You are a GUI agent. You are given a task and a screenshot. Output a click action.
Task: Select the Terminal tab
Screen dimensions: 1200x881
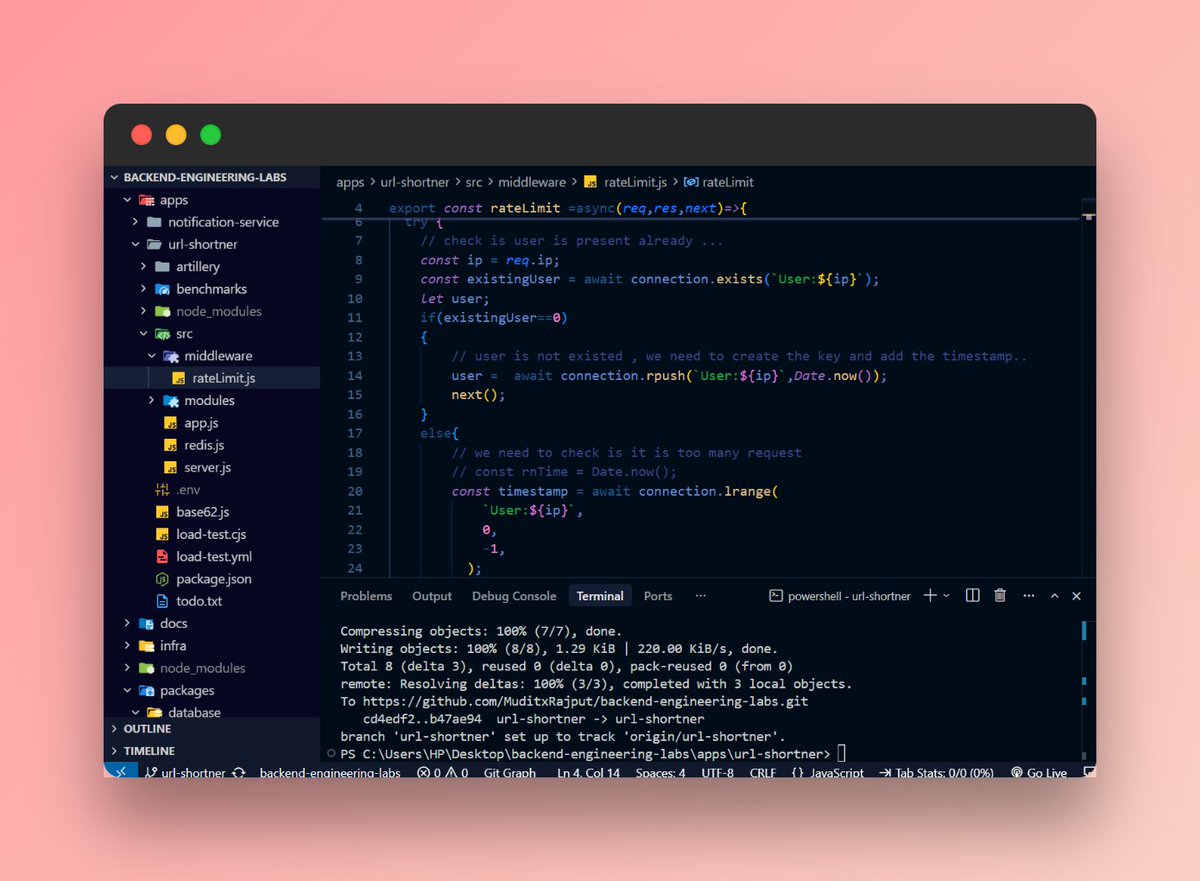(600, 596)
